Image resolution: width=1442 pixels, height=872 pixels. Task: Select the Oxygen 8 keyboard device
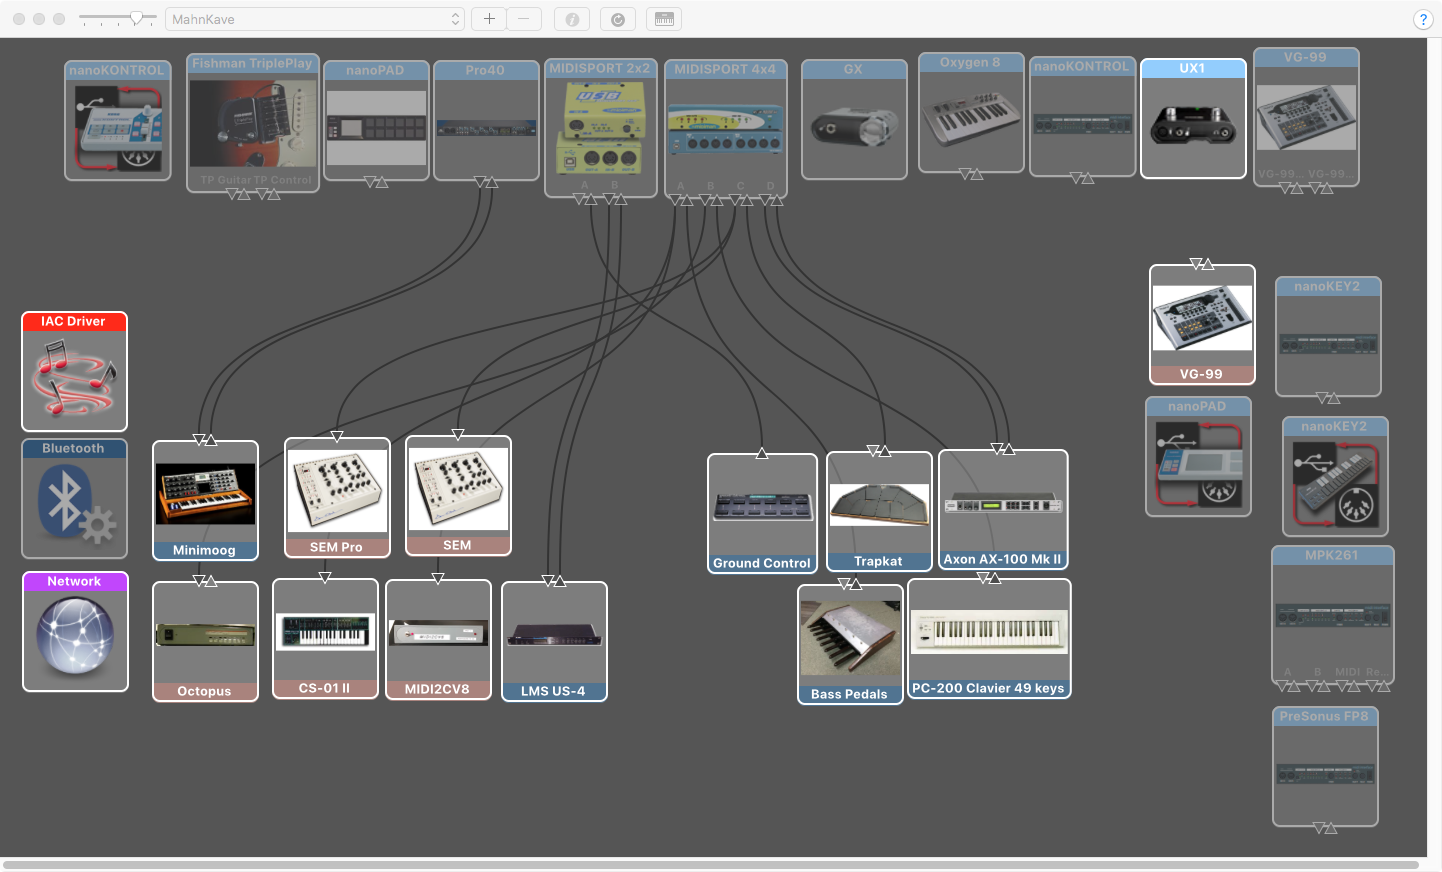(971, 112)
